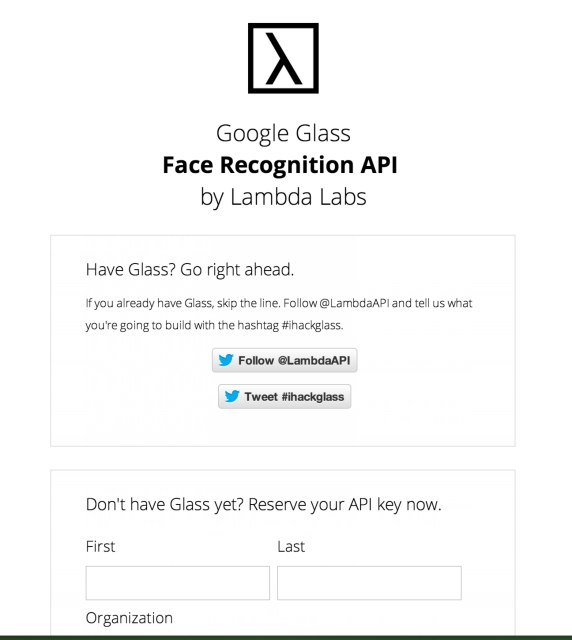Click the "Have Glass? Go right ahead." heading
This screenshot has height=640, width=572.
(x=190, y=270)
